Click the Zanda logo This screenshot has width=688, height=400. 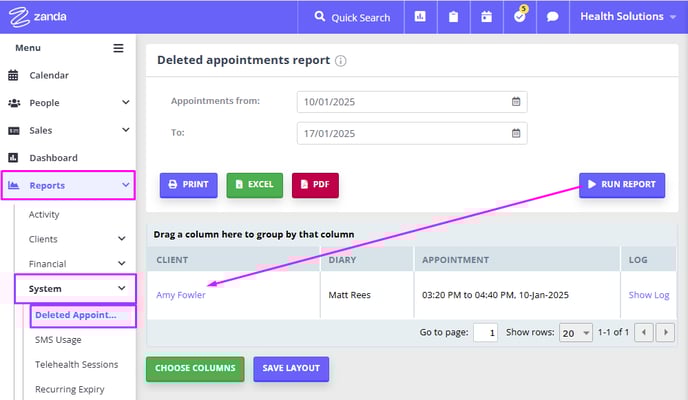click(38, 17)
